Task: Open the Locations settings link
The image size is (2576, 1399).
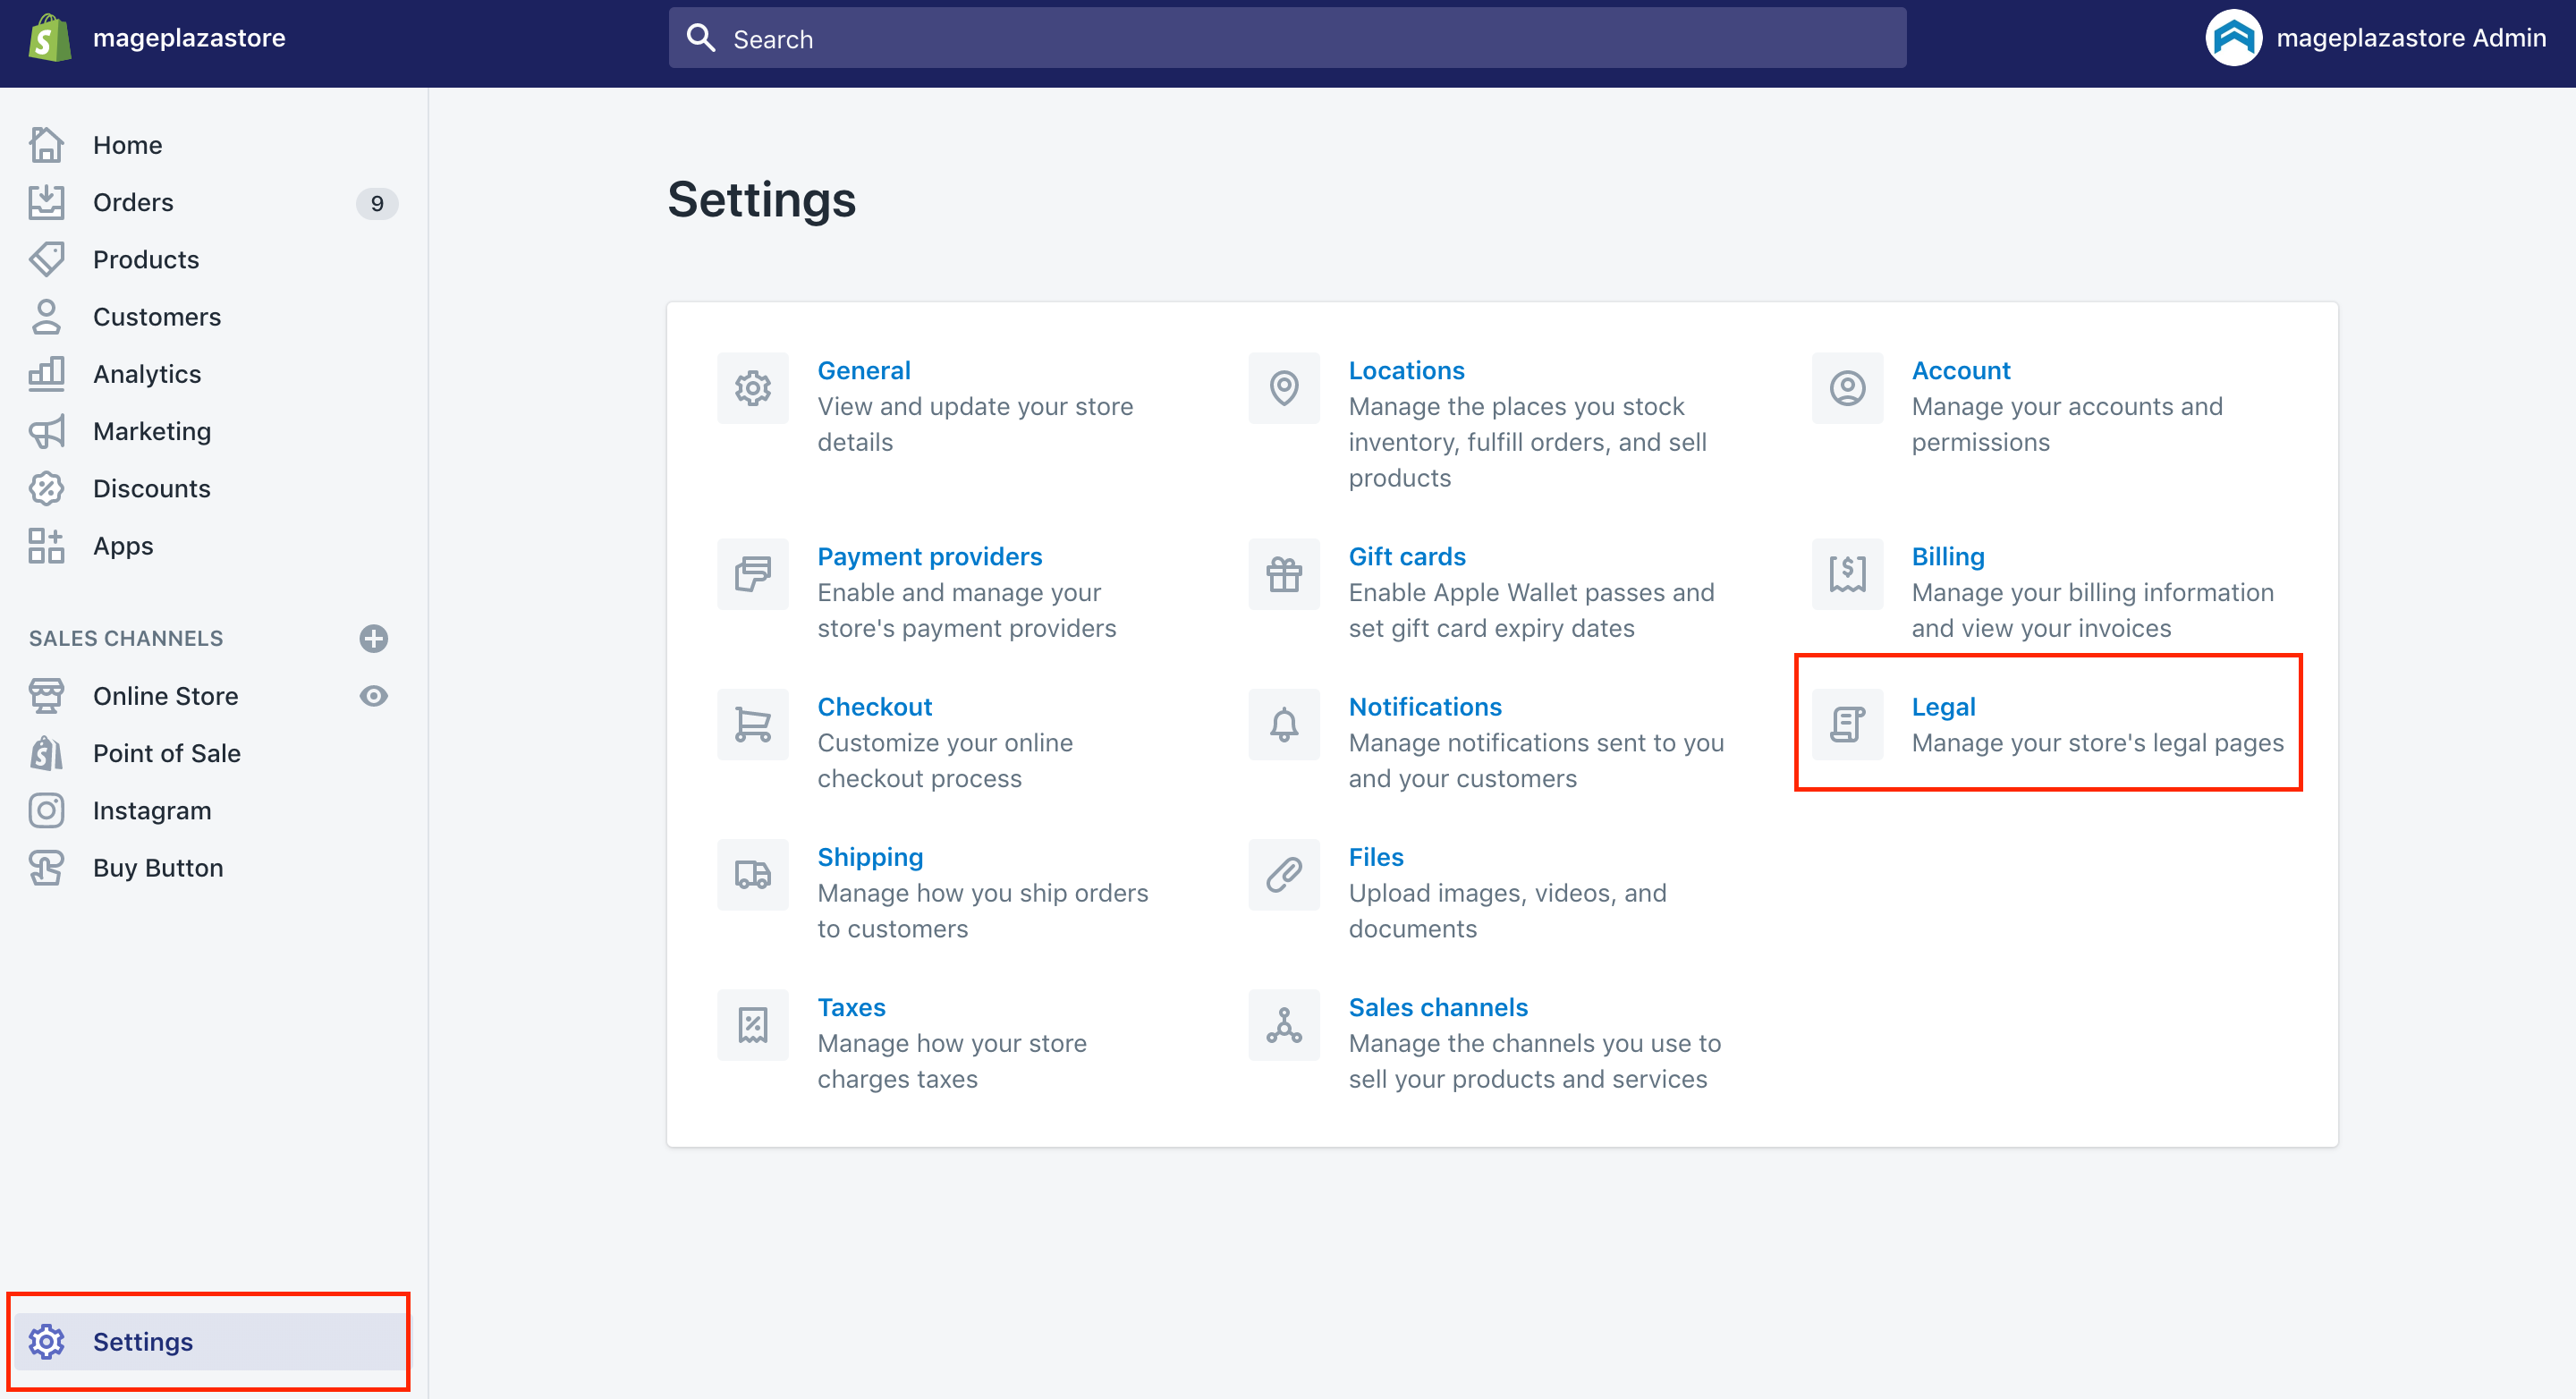Action: (x=1406, y=370)
